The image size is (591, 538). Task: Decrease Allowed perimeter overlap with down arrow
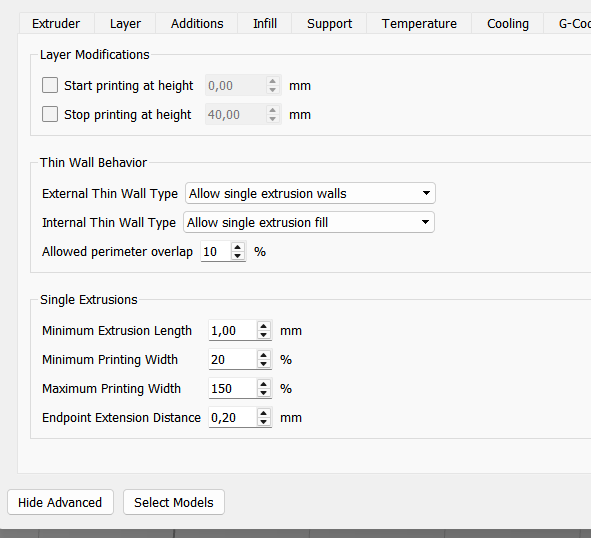click(x=237, y=256)
